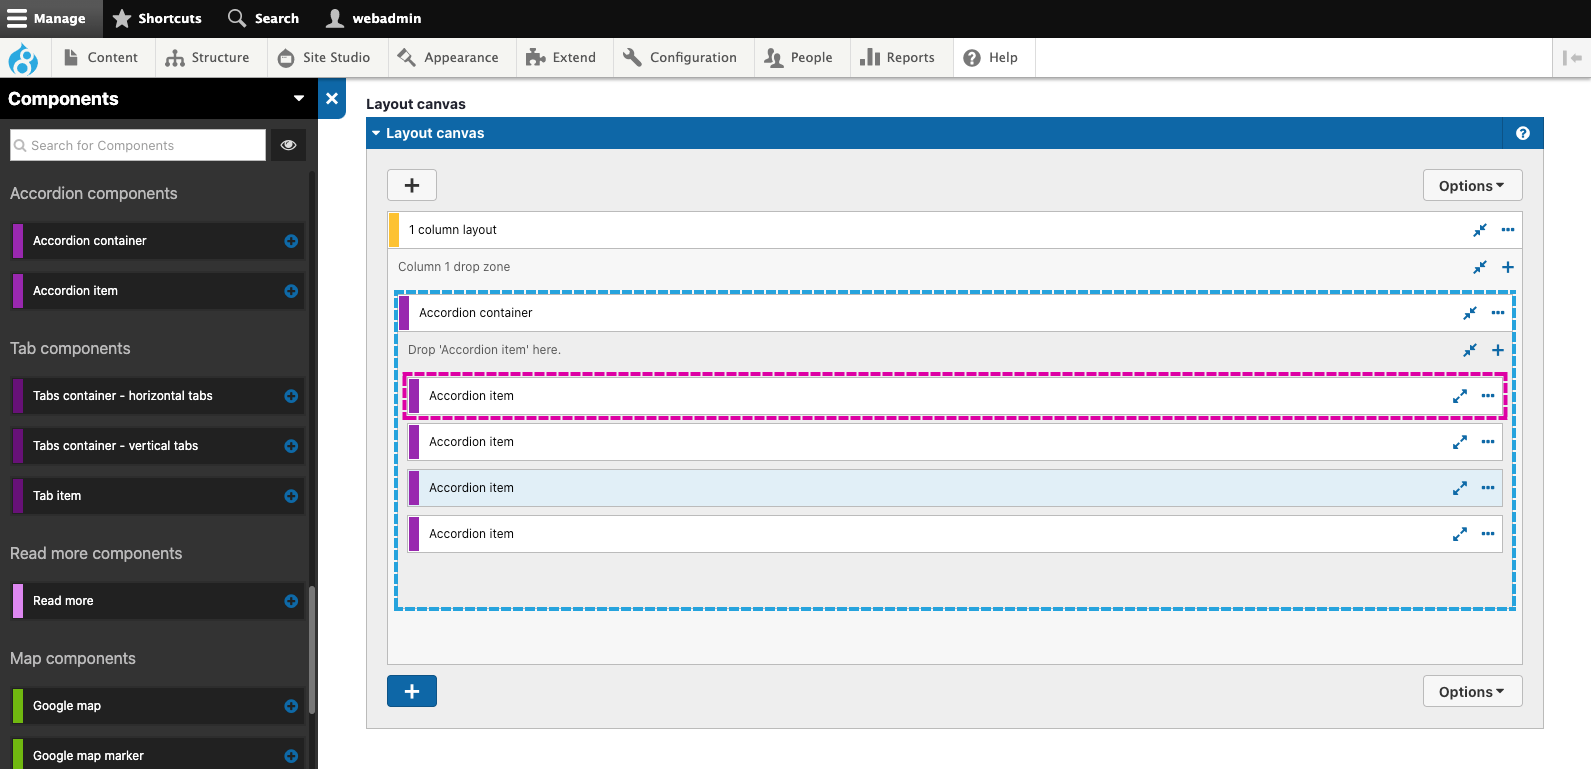Collapse the 1 column layout row
1591x769 pixels.
[1480, 230]
